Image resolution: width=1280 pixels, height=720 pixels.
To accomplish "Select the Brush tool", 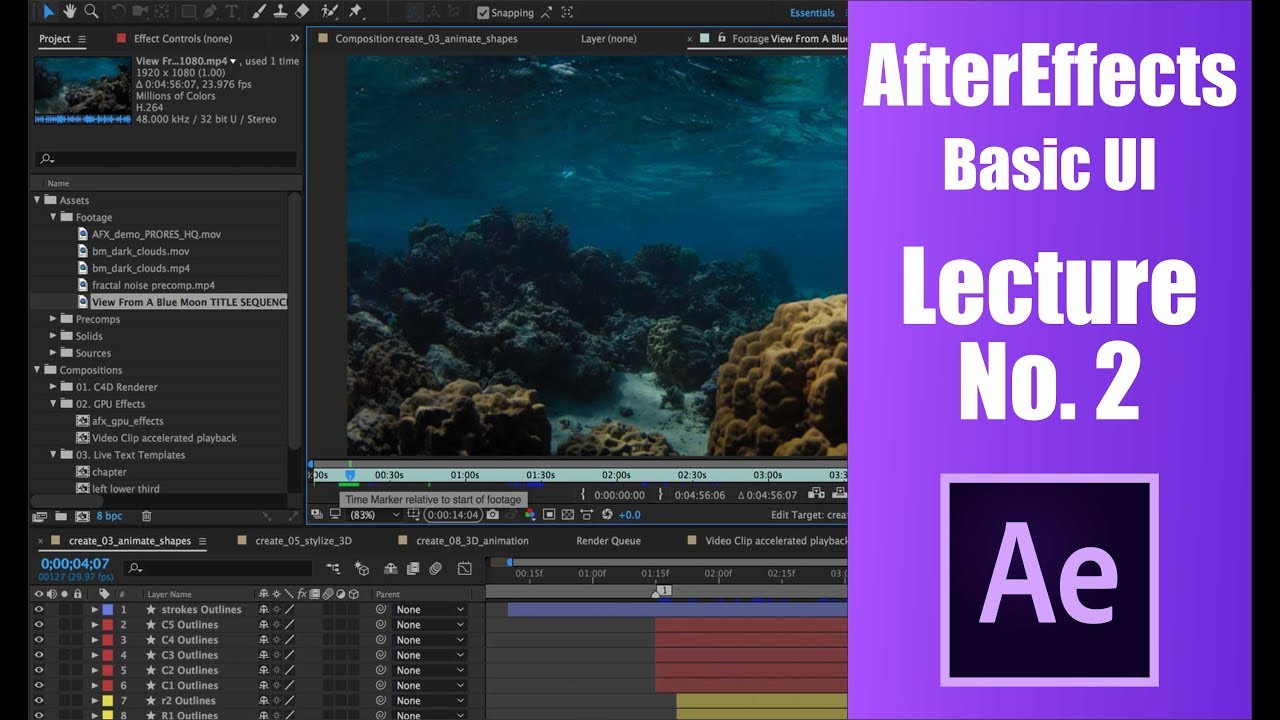I will [259, 12].
